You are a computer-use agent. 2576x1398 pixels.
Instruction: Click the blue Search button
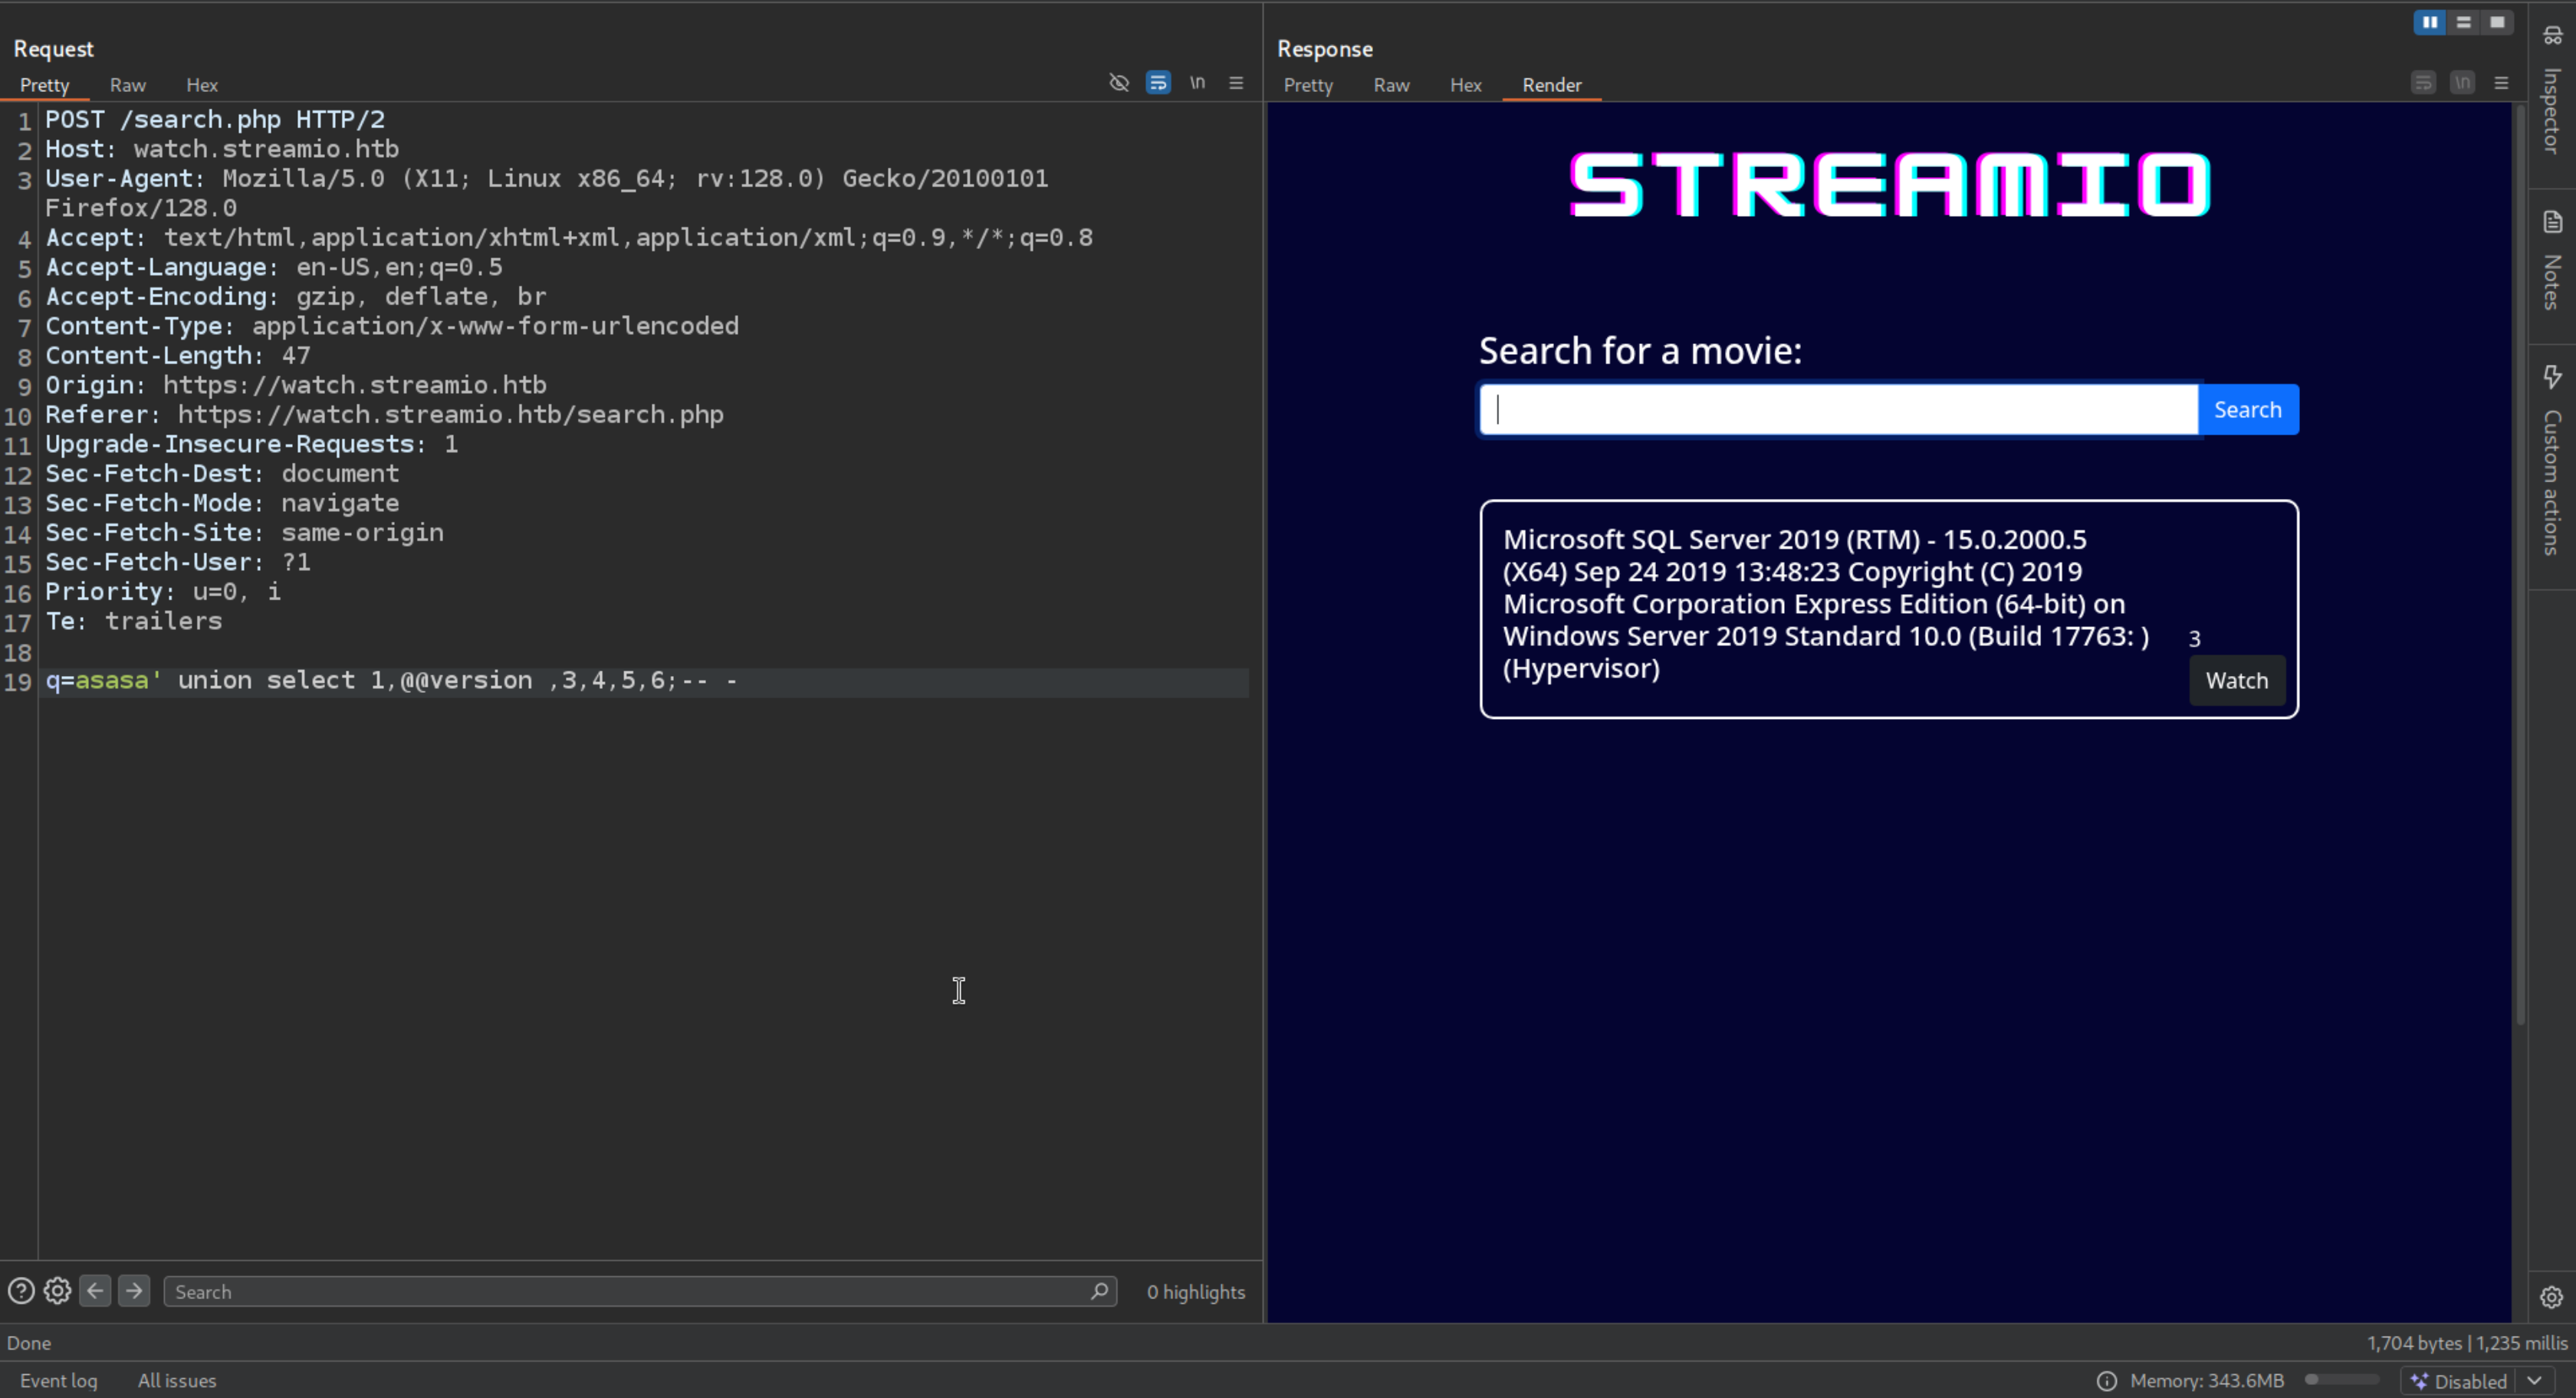[2247, 410]
